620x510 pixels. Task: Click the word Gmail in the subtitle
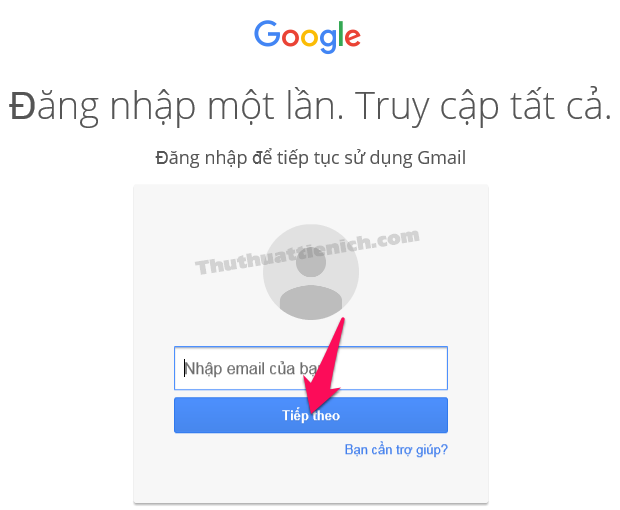(x=442, y=158)
